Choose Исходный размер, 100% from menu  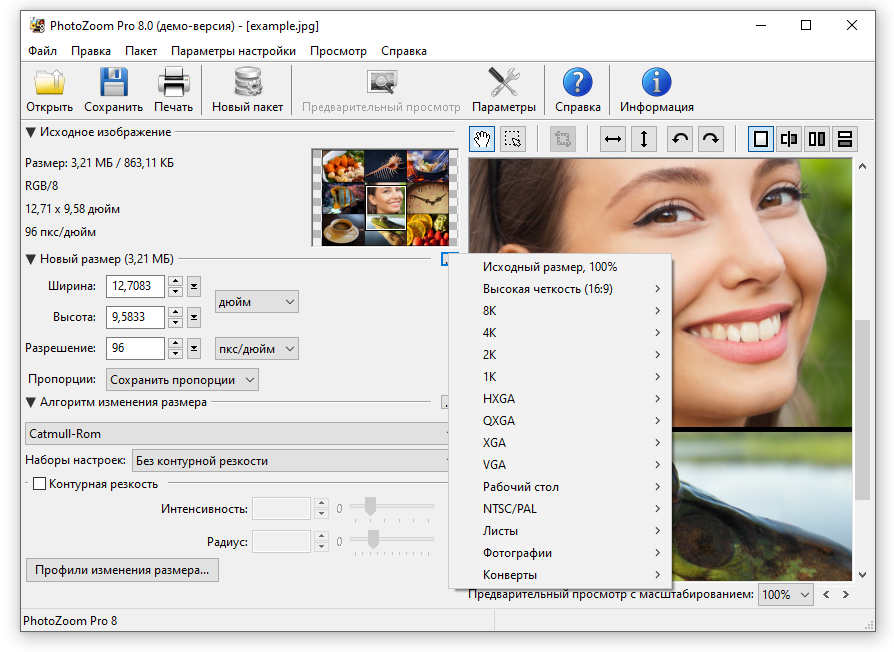coord(550,267)
